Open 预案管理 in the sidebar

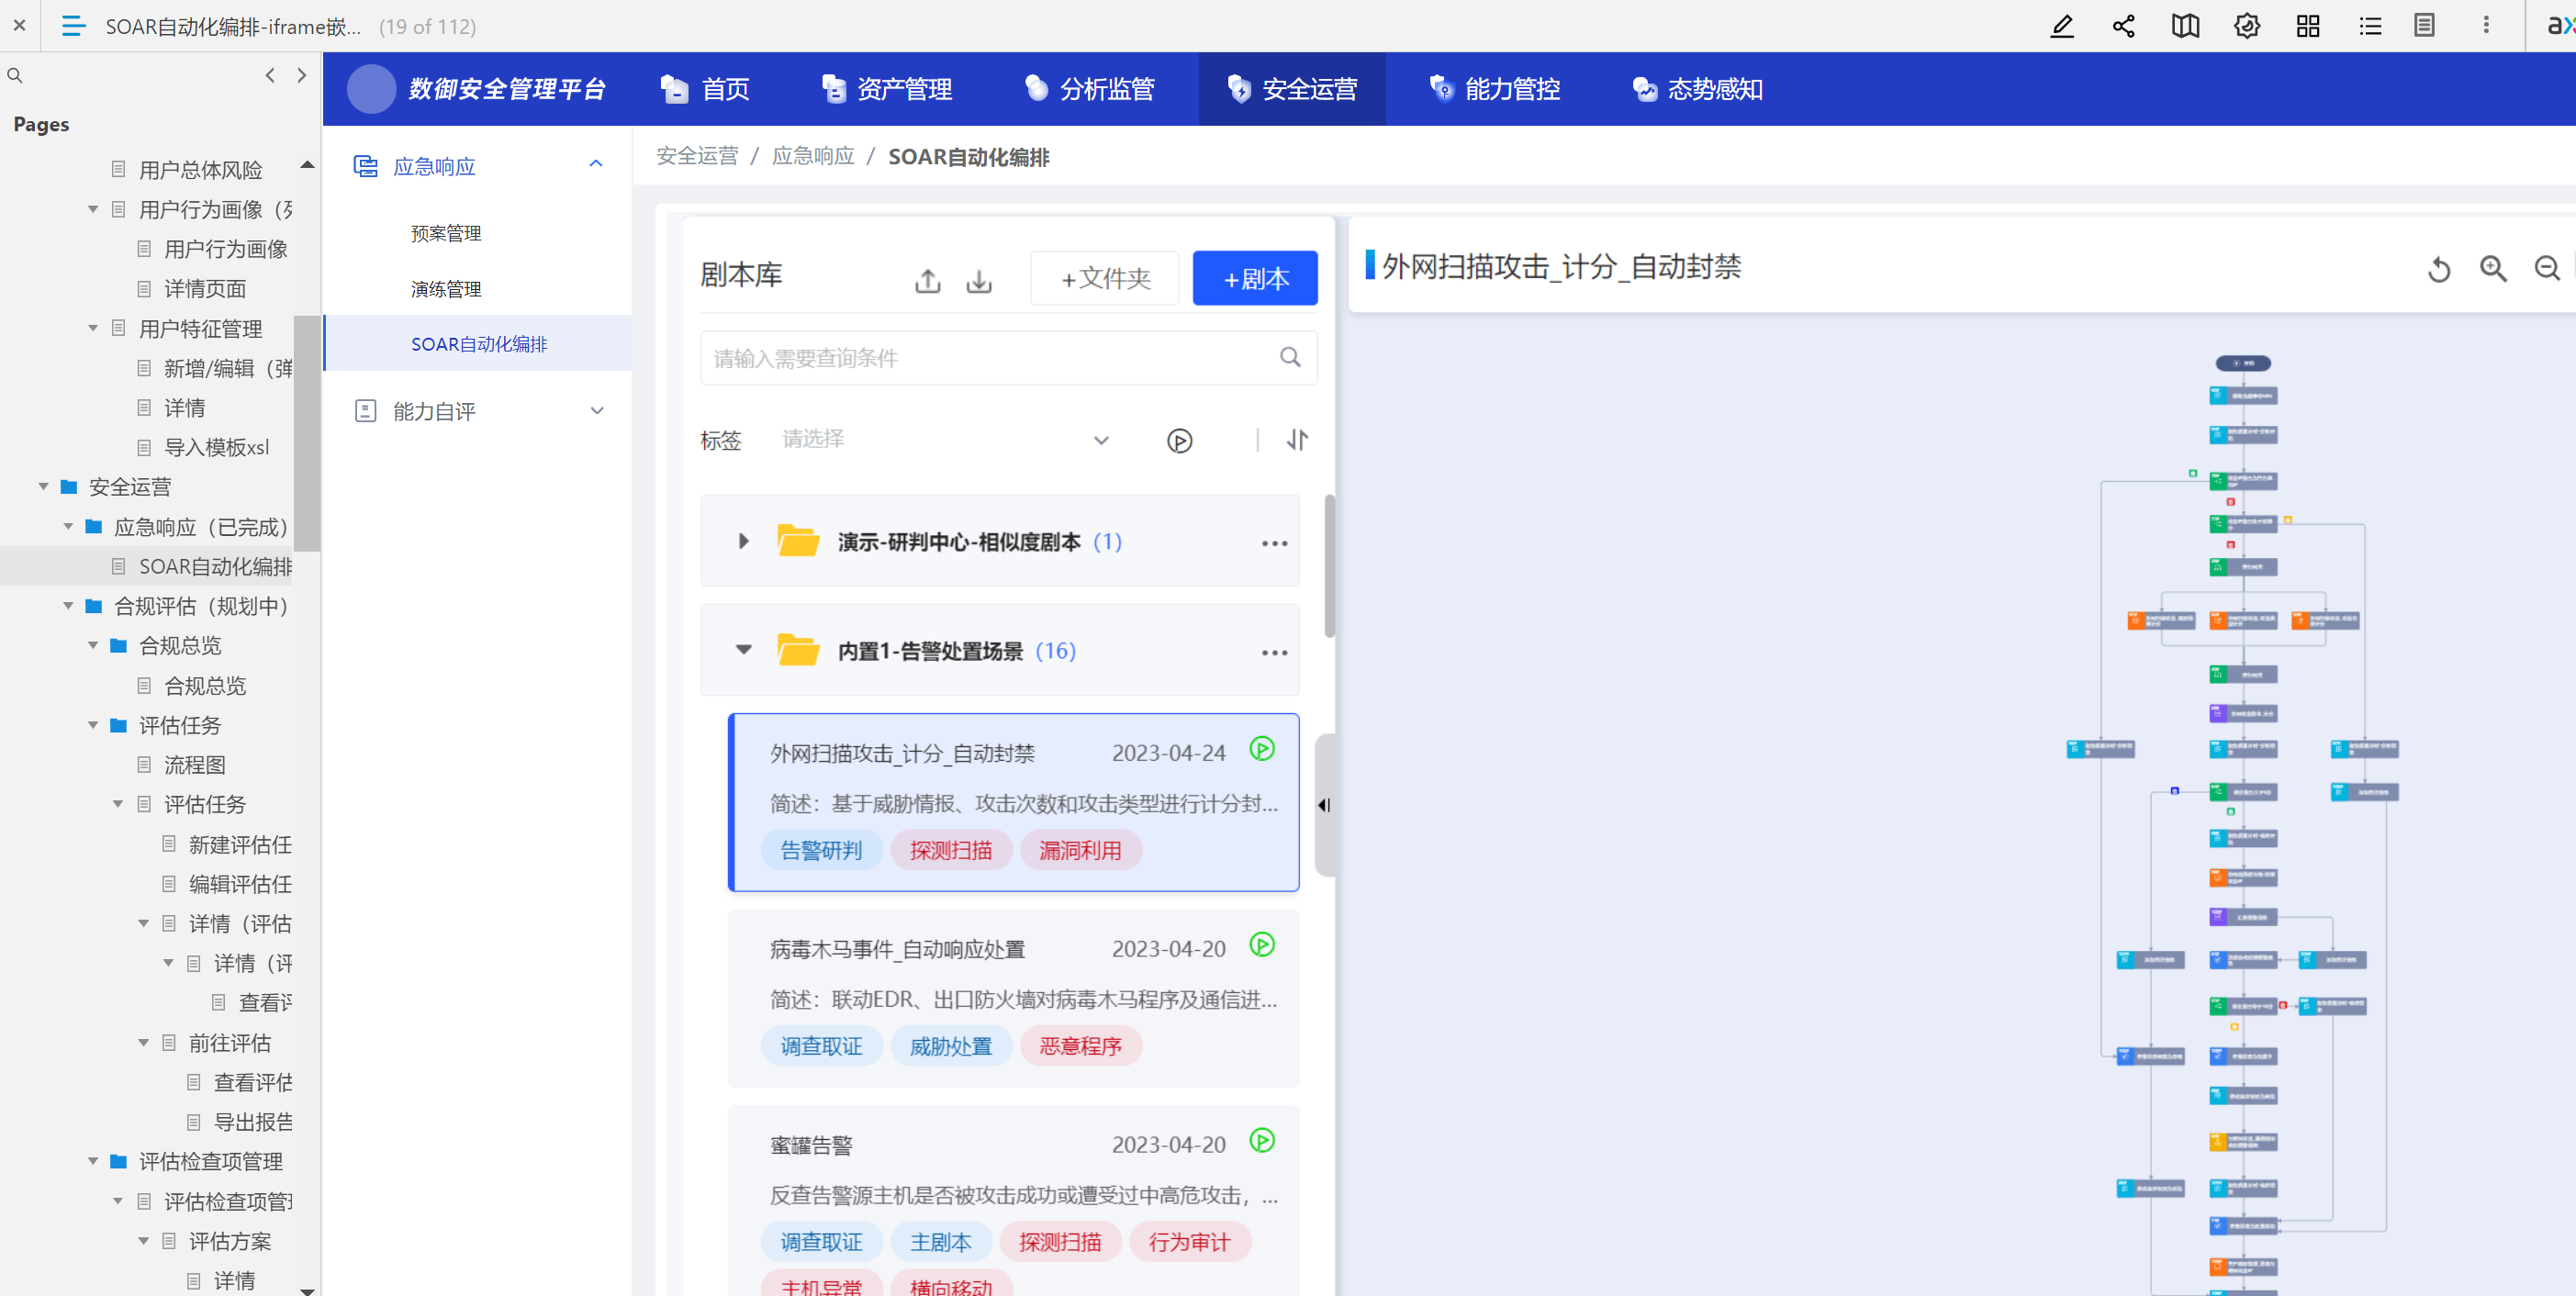[x=446, y=233]
